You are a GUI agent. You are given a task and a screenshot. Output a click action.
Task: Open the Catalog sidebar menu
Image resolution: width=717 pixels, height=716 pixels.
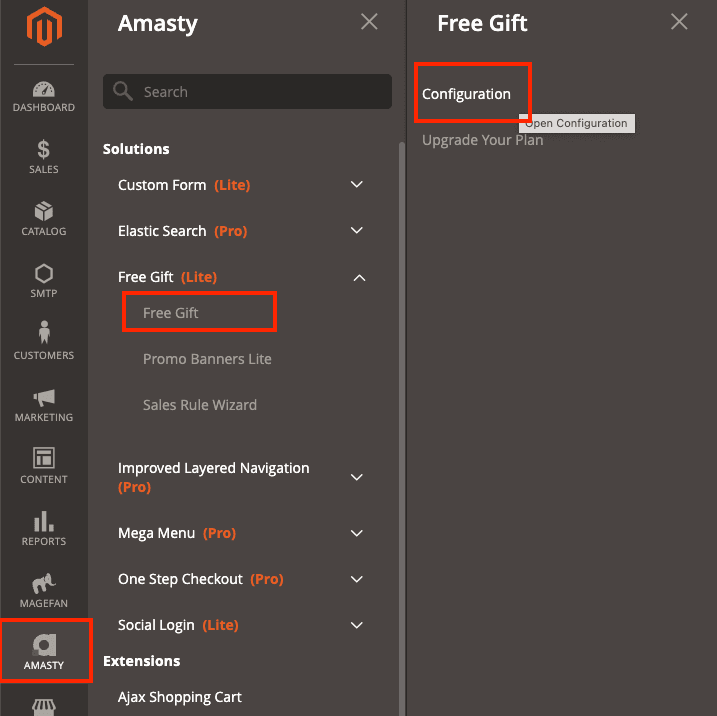(x=44, y=219)
